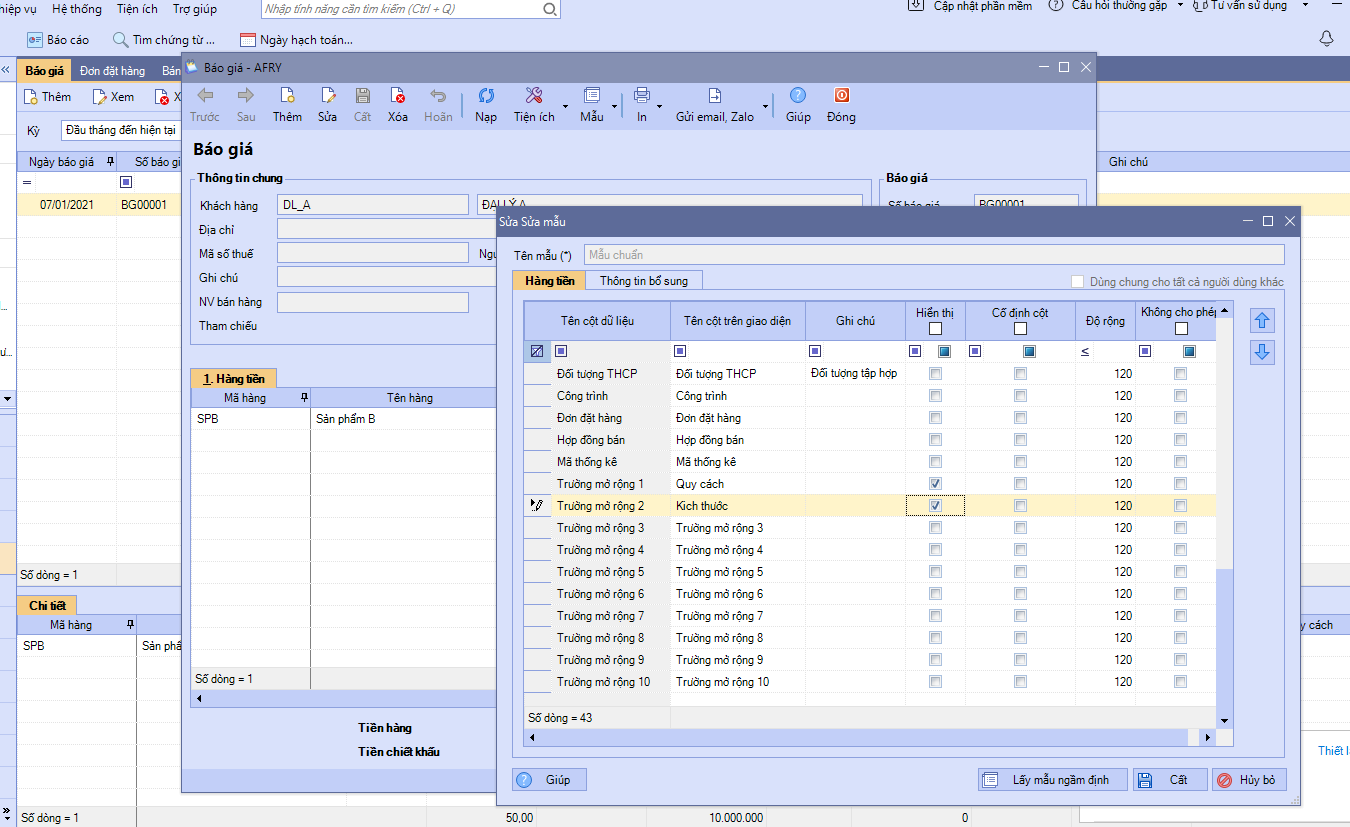Move row down with blue down arrow
The image size is (1350, 827).
coord(1263,352)
